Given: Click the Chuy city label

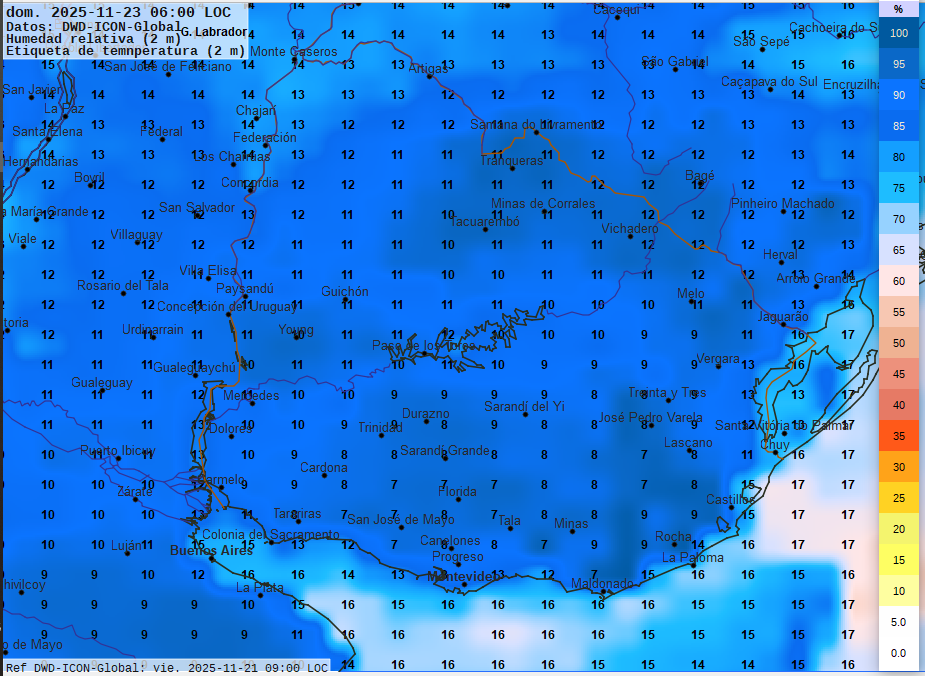Looking at the screenshot, I should [775, 445].
